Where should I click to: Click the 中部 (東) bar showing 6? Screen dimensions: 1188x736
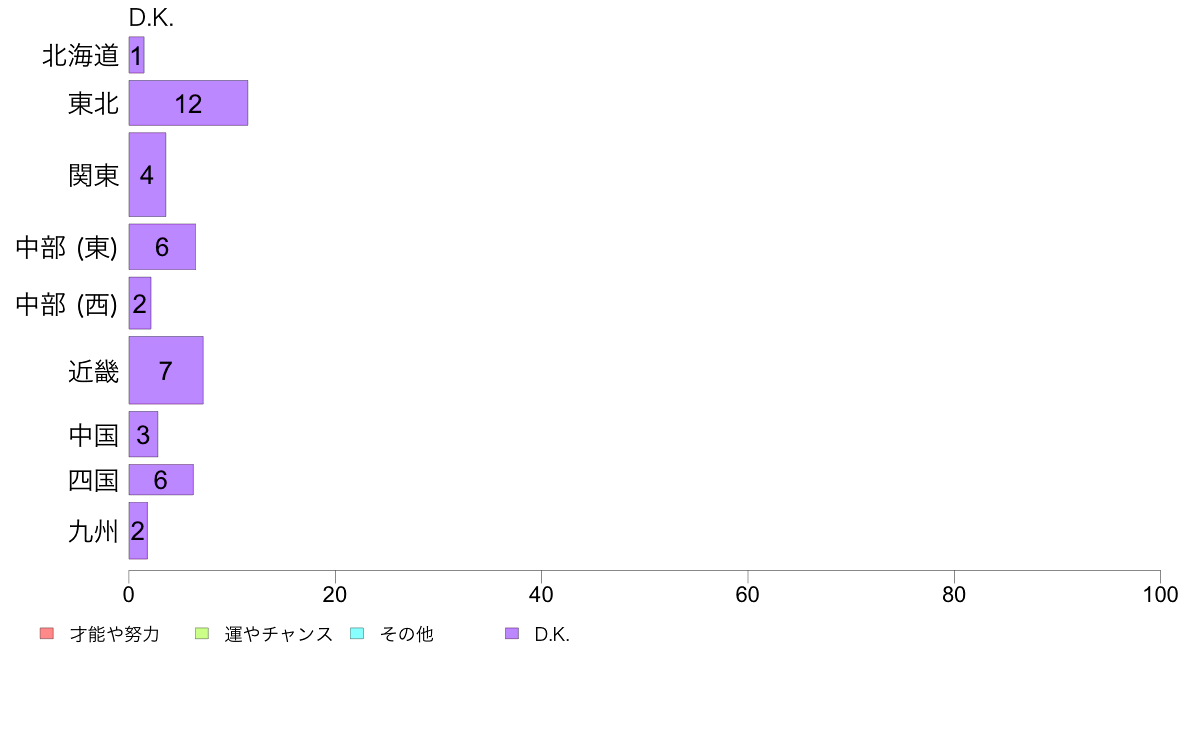tap(162, 247)
